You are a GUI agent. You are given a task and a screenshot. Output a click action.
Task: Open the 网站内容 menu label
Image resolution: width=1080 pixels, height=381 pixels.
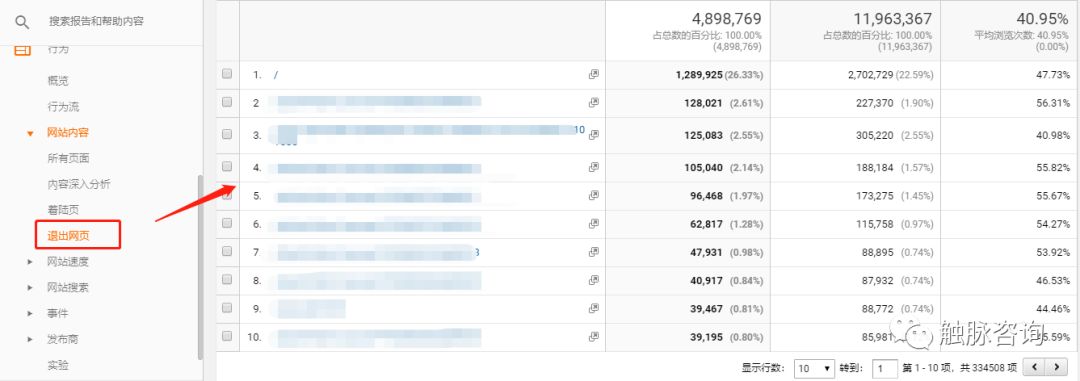(x=68, y=133)
